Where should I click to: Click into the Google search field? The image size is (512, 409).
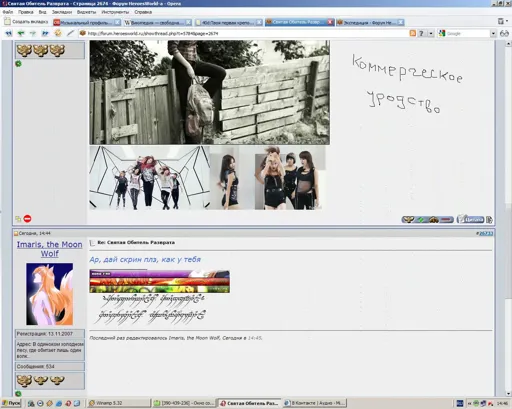[x=468, y=33]
